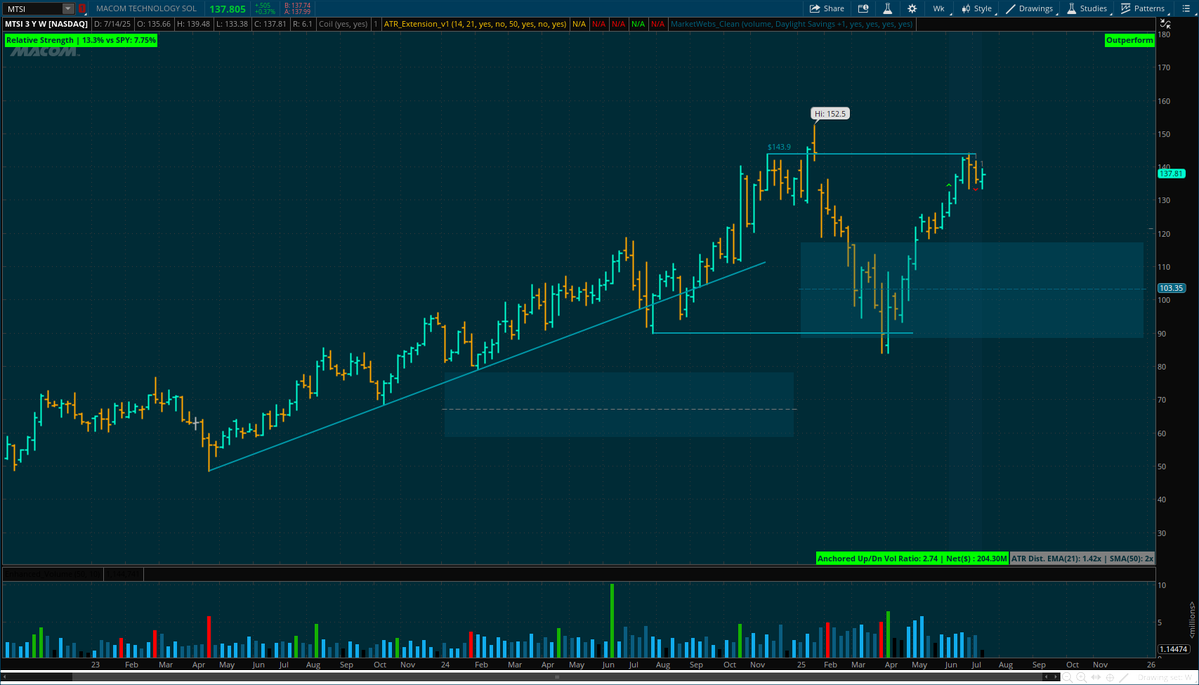Viewport: 1199px width, 685px height.
Task: Click the MTSI symbol input field
Action: point(32,8)
